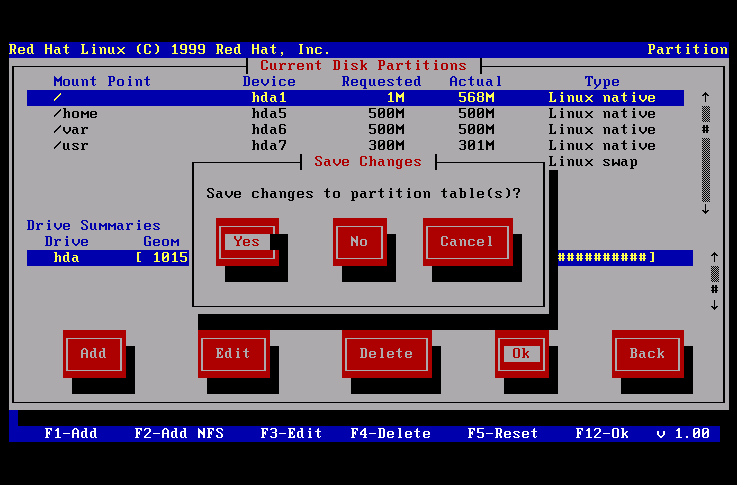Choose No in Save Changes dialog
The image size is (737, 485).
360,242
